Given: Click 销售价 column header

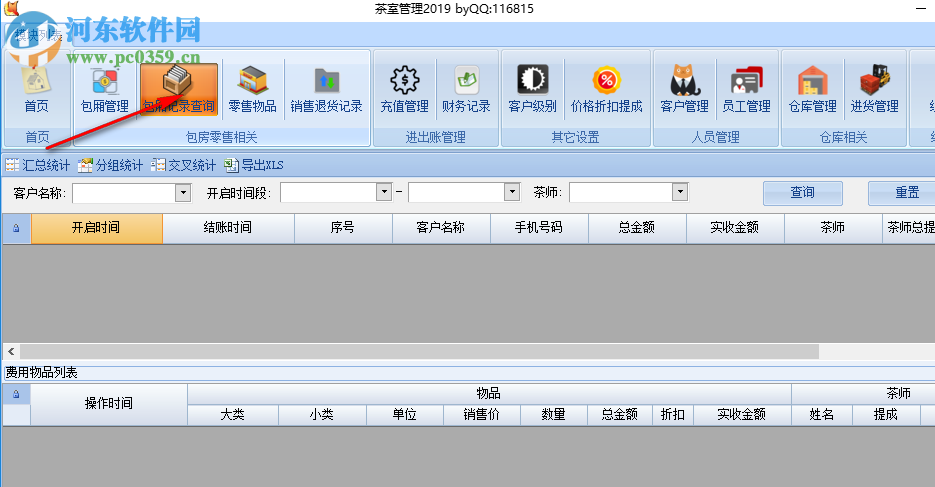Looking at the screenshot, I should pyautogui.click(x=482, y=415).
